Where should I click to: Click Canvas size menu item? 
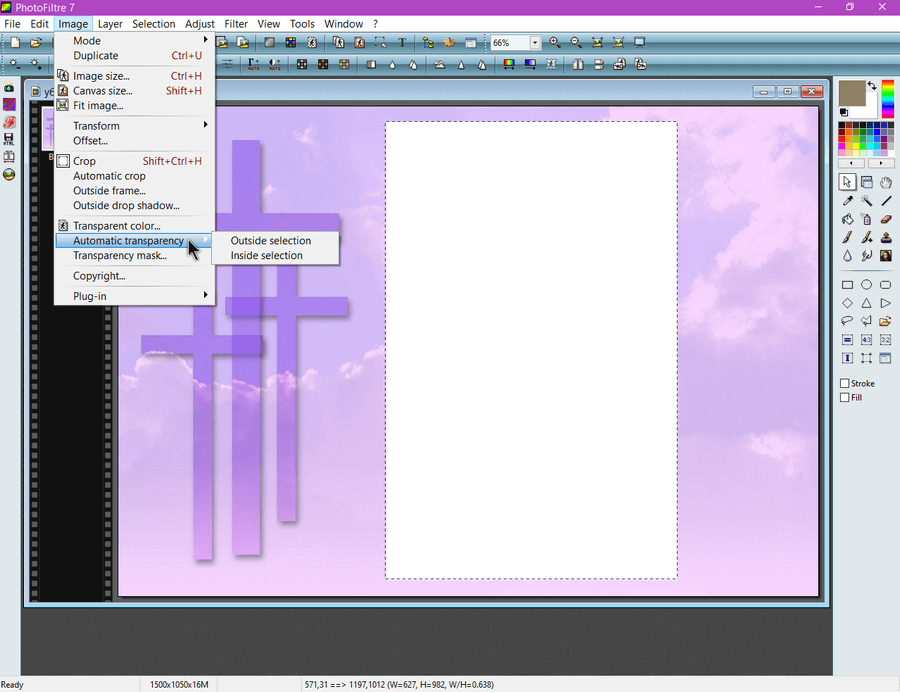coord(135,91)
